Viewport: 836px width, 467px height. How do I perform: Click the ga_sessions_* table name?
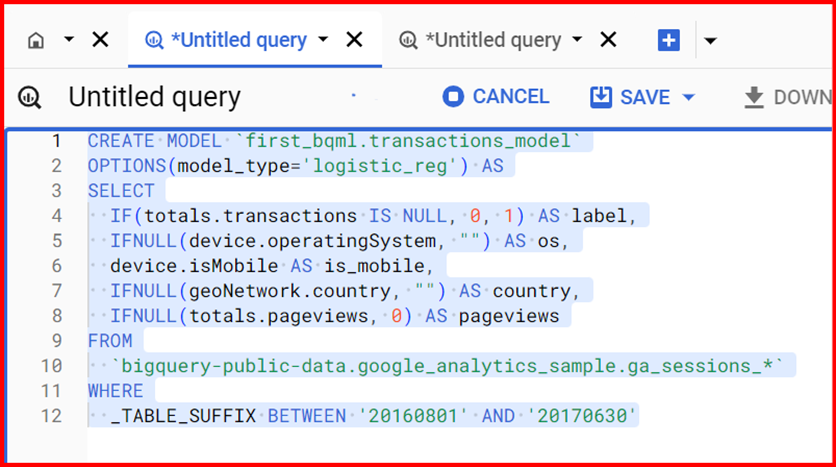(447, 366)
